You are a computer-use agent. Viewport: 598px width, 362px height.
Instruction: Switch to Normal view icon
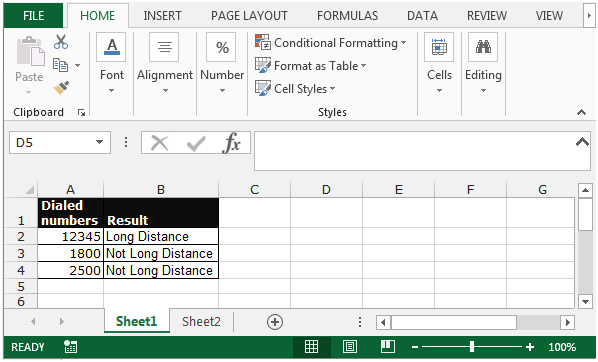click(x=311, y=347)
